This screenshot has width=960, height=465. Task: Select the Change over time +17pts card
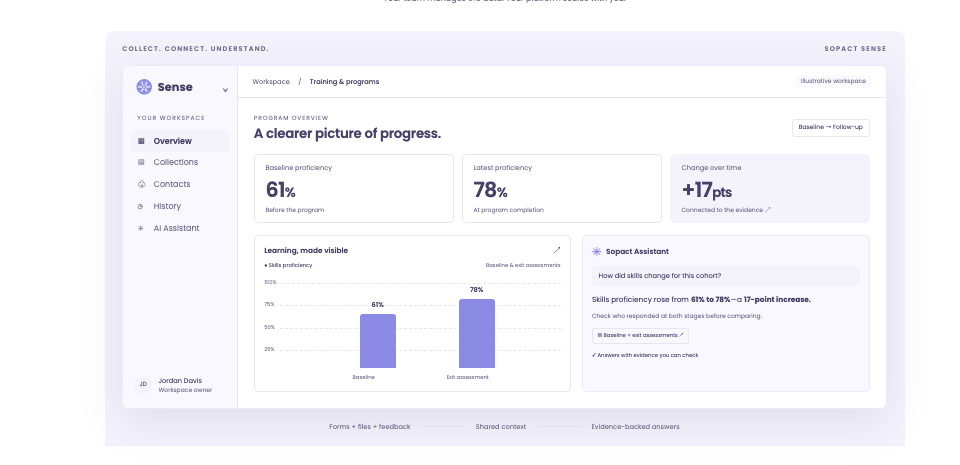tap(770, 188)
